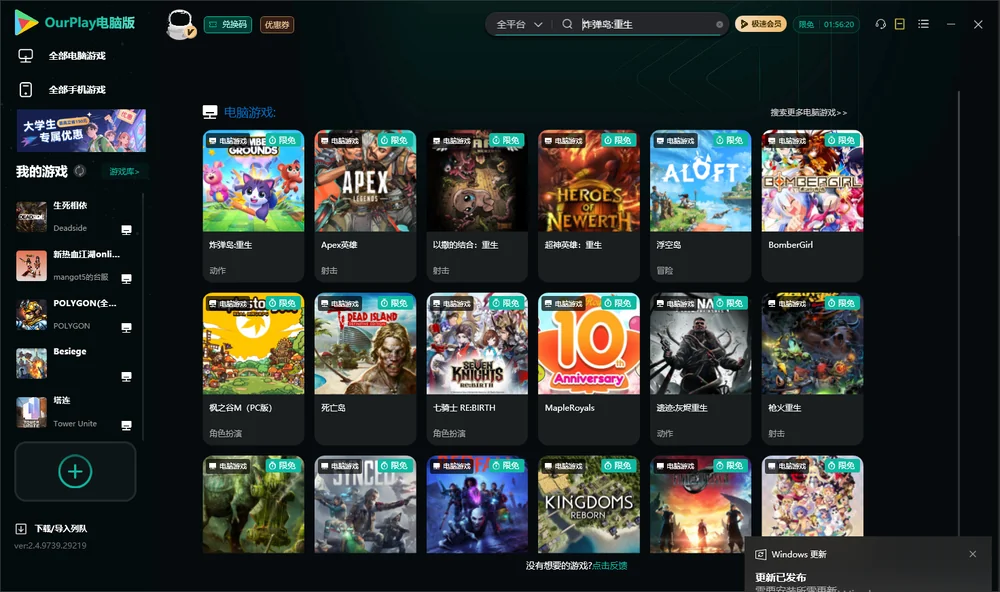Click the 点击反馈 feedback link
Viewport: 1000px width, 592px height.
click(610, 565)
